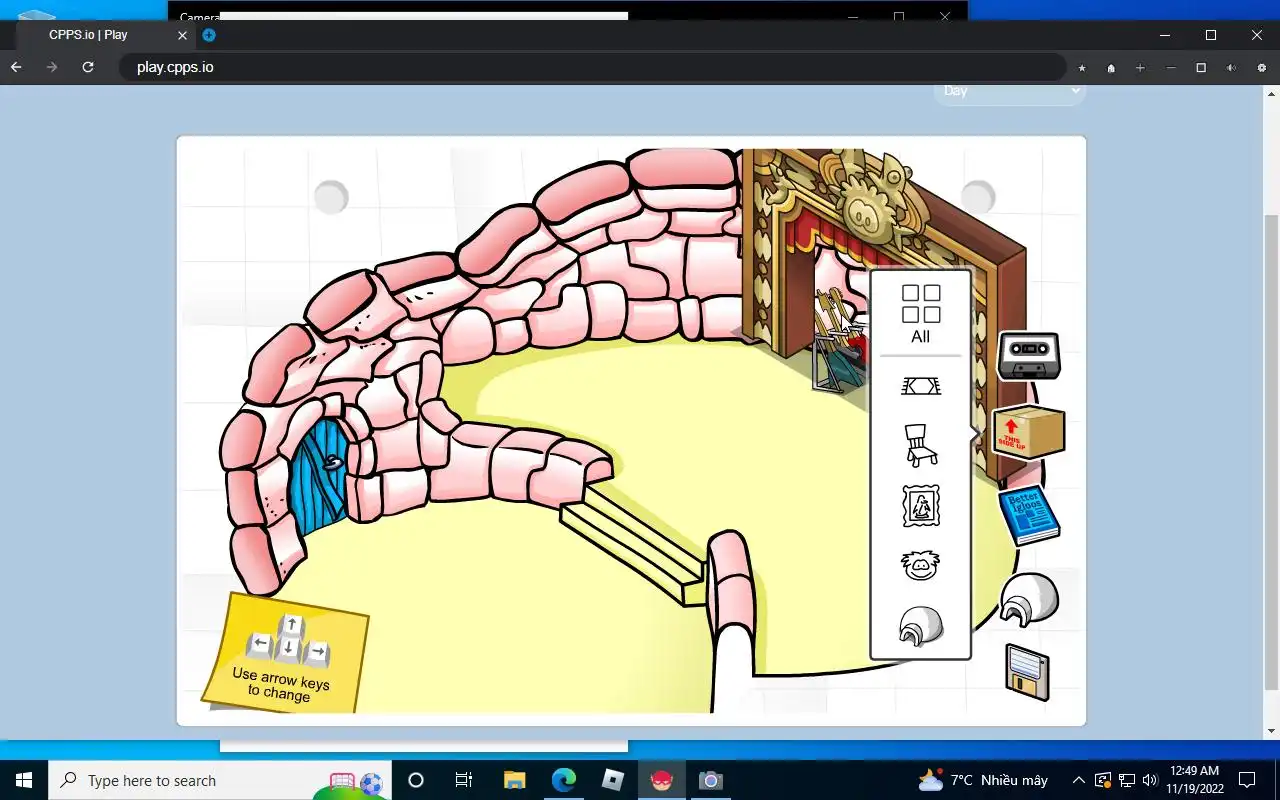
Task: Close the CPPS.io browser window
Action: [x=1257, y=35]
